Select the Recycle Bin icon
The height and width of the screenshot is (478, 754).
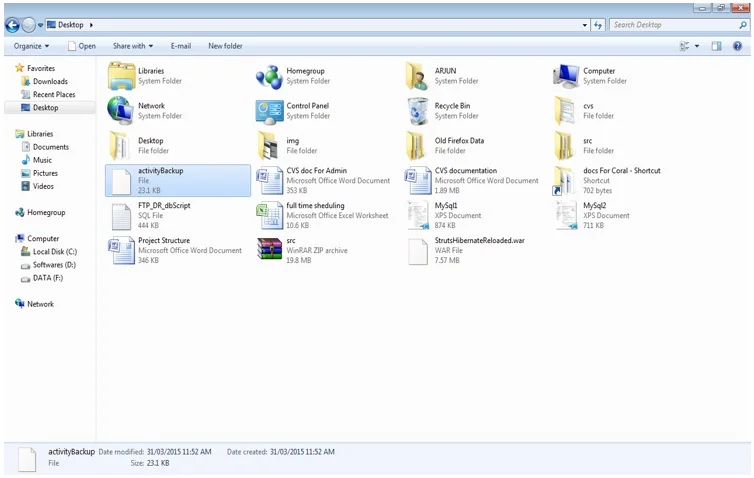(x=417, y=111)
